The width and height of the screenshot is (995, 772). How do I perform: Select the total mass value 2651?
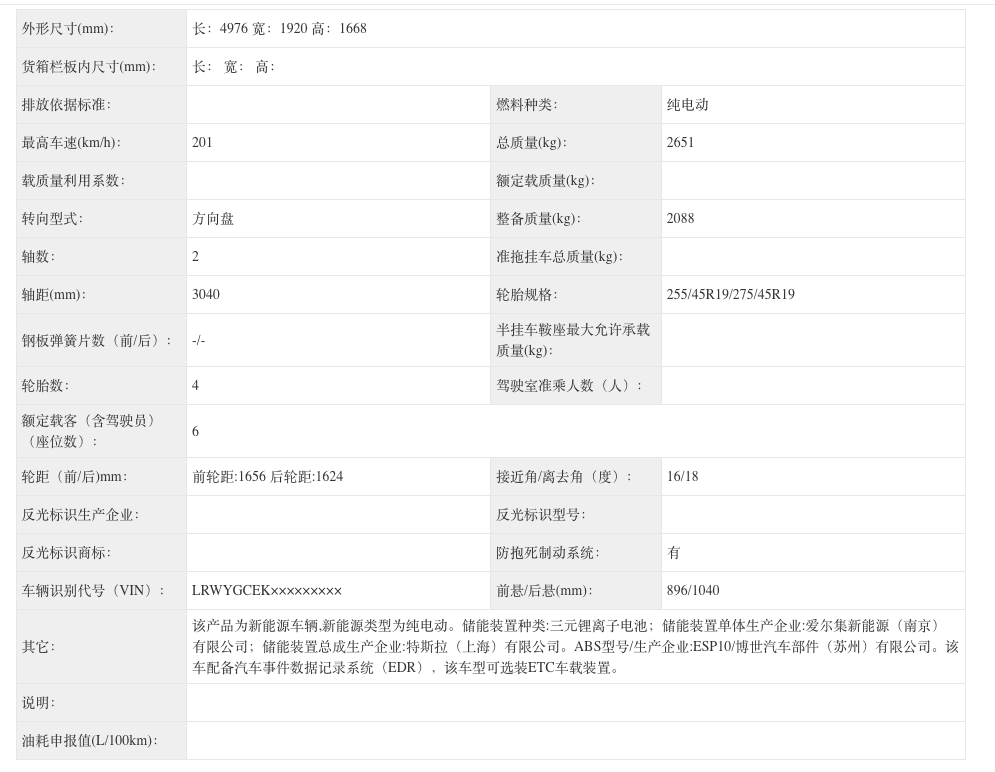click(x=680, y=142)
